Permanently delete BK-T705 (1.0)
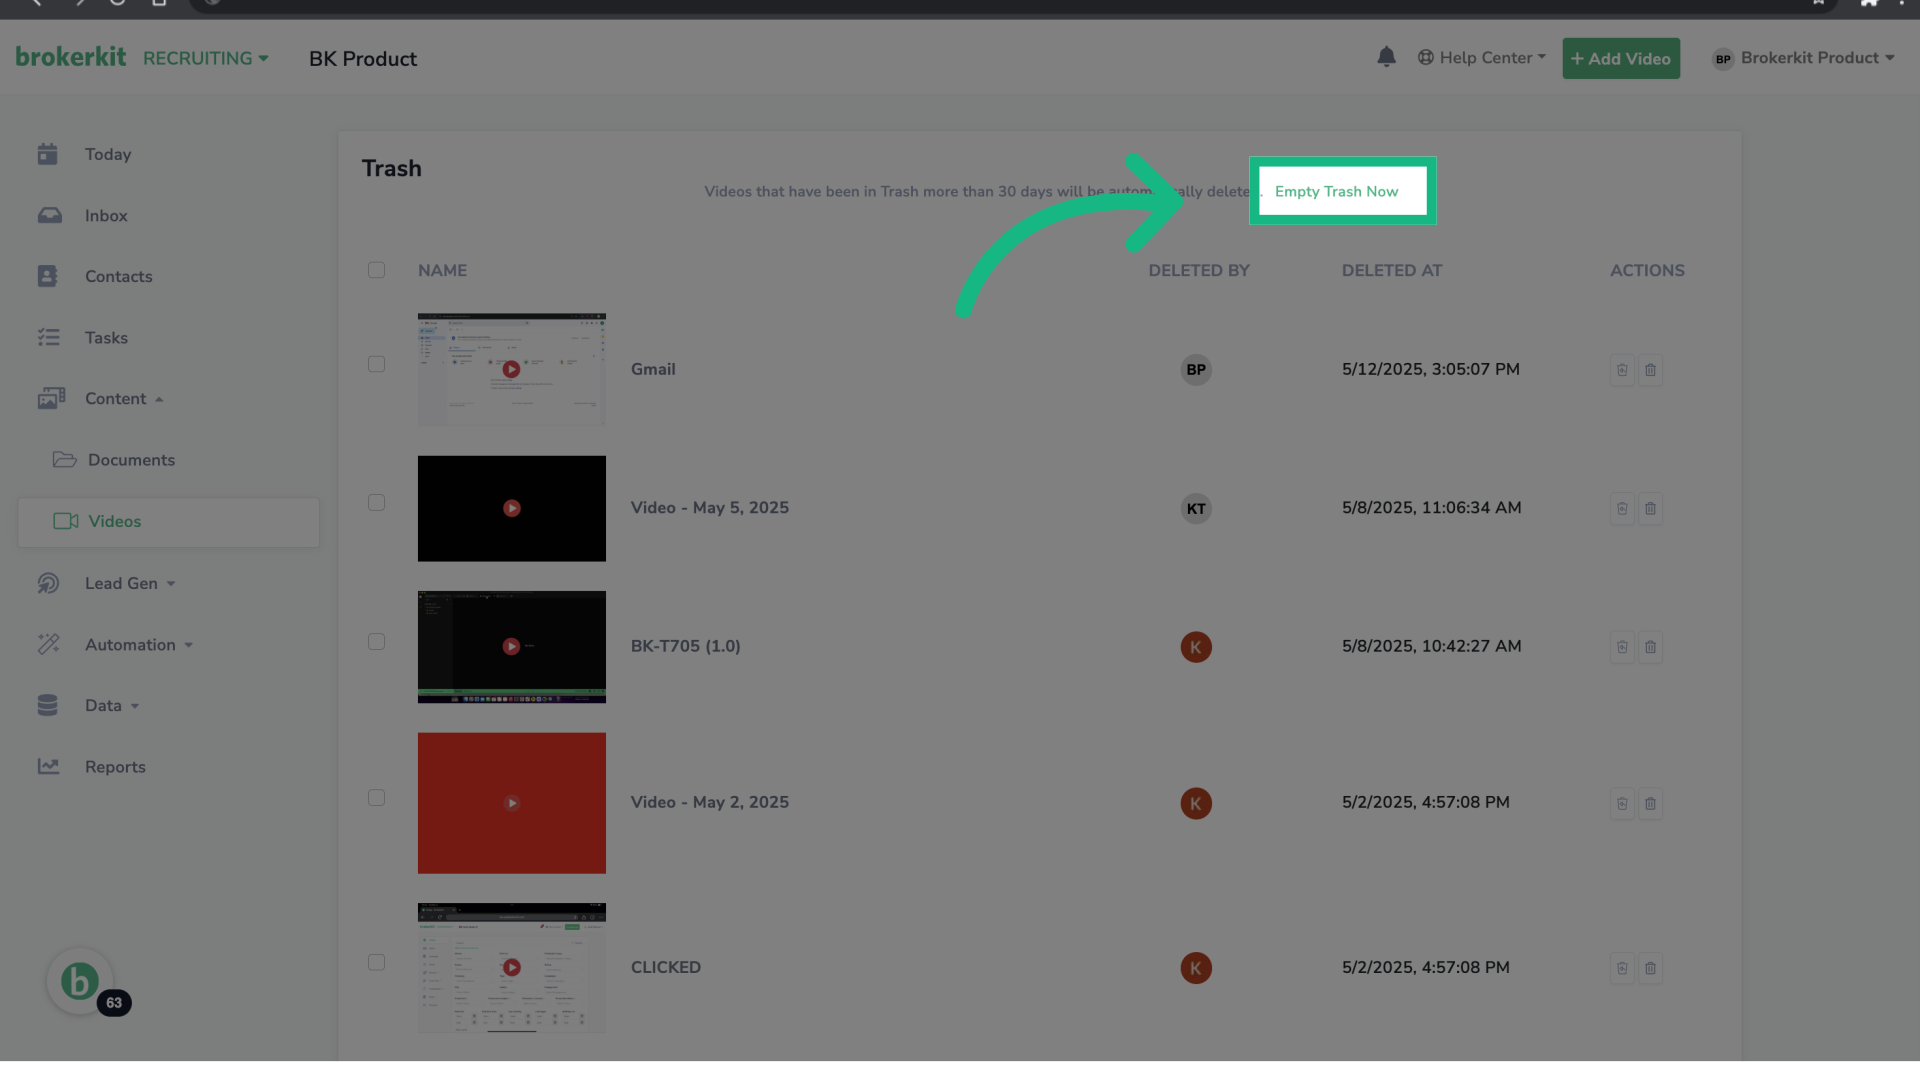The image size is (1920, 1080). tap(1650, 647)
